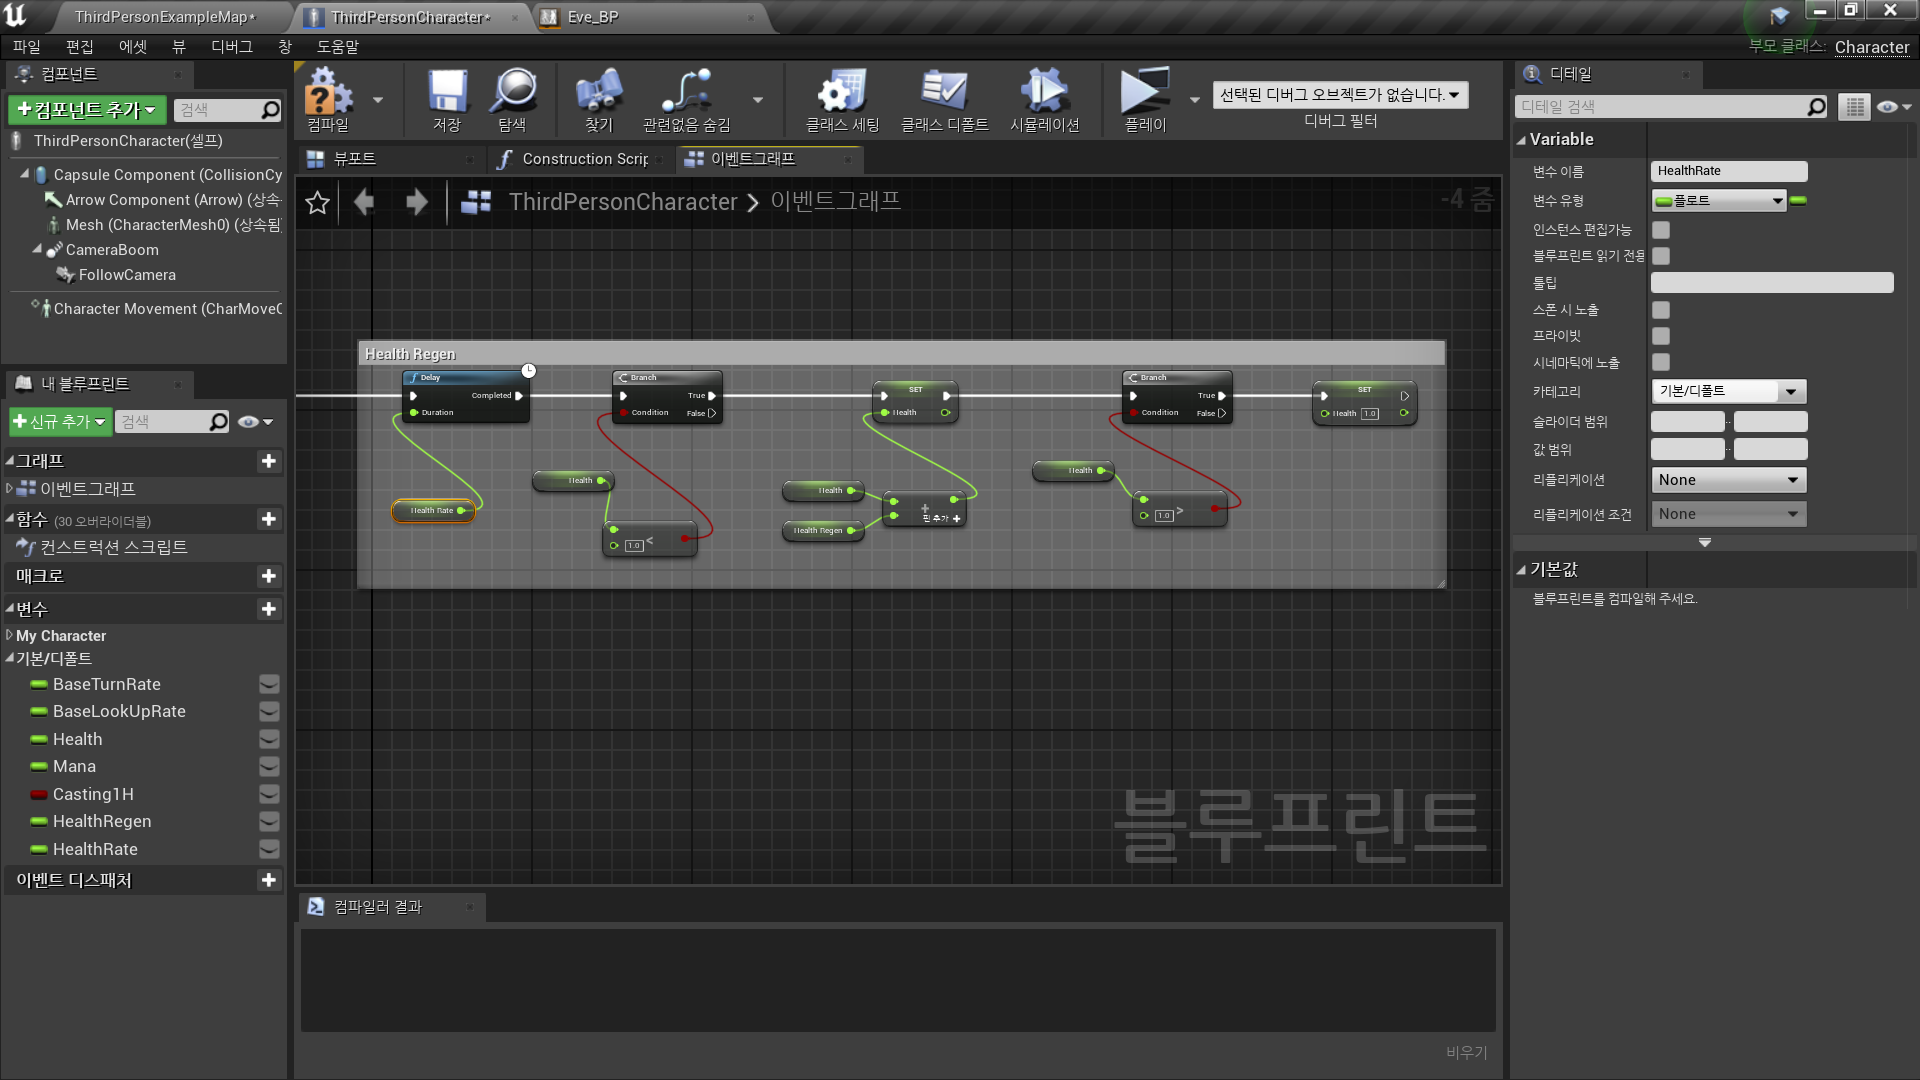Open content browser via the 탐색 icon
The height and width of the screenshot is (1080, 1920).
[x=513, y=95]
